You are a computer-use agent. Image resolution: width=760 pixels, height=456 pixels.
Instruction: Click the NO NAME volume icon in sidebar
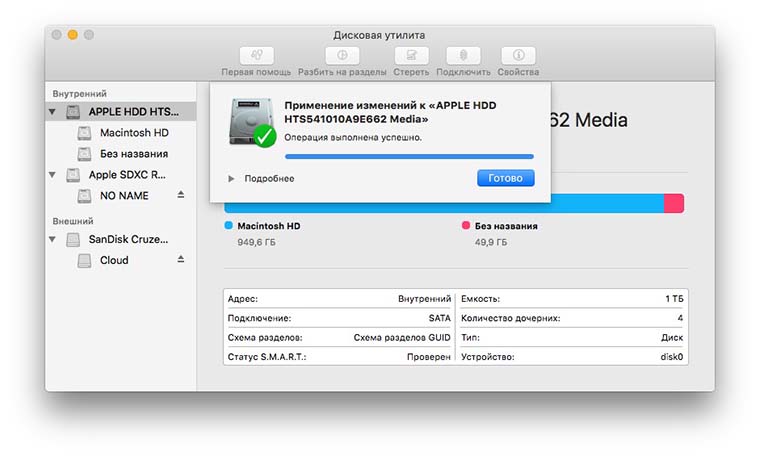(x=84, y=196)
